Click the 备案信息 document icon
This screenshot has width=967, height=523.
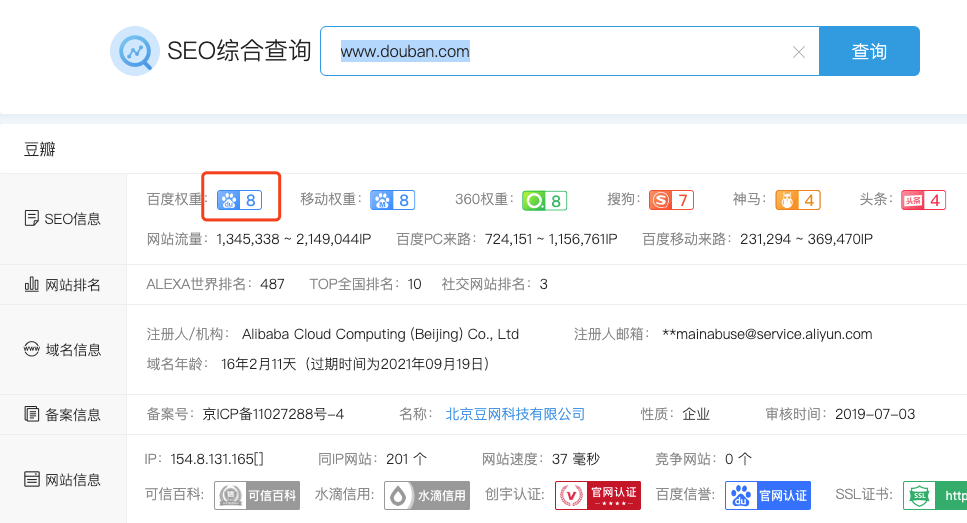pyautogui.click(x=31, y=414)
